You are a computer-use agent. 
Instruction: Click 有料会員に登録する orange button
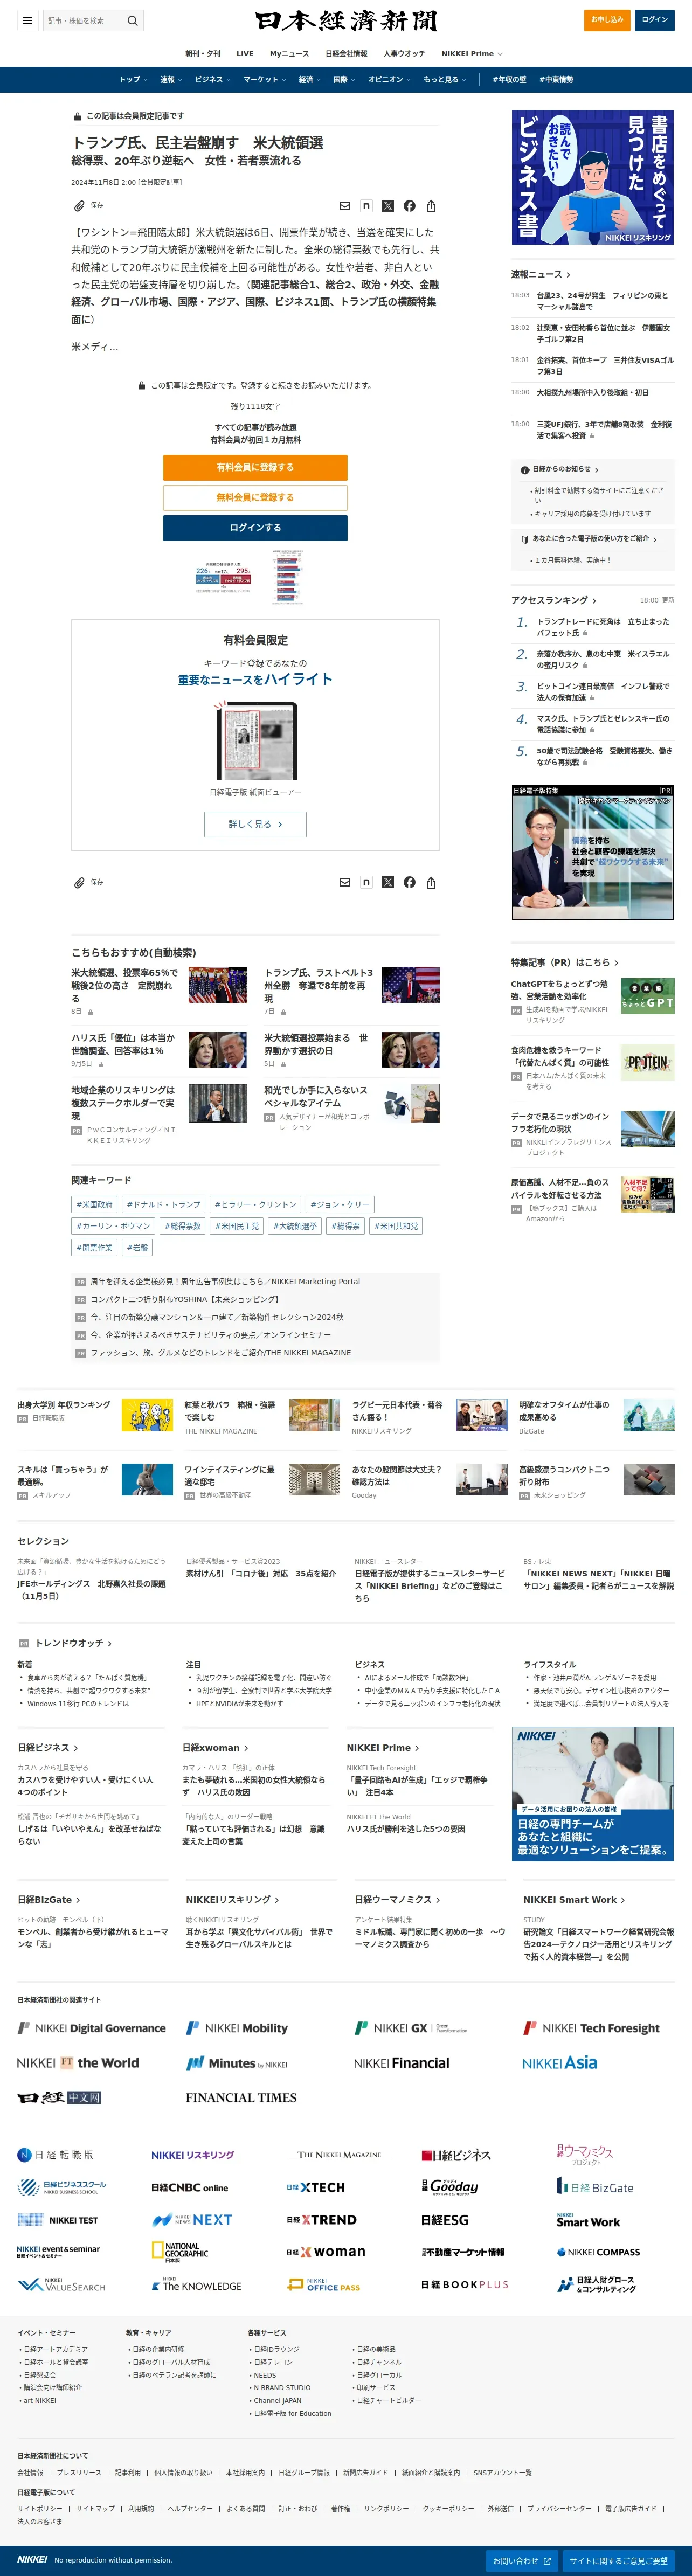click(x=255, y=467)
